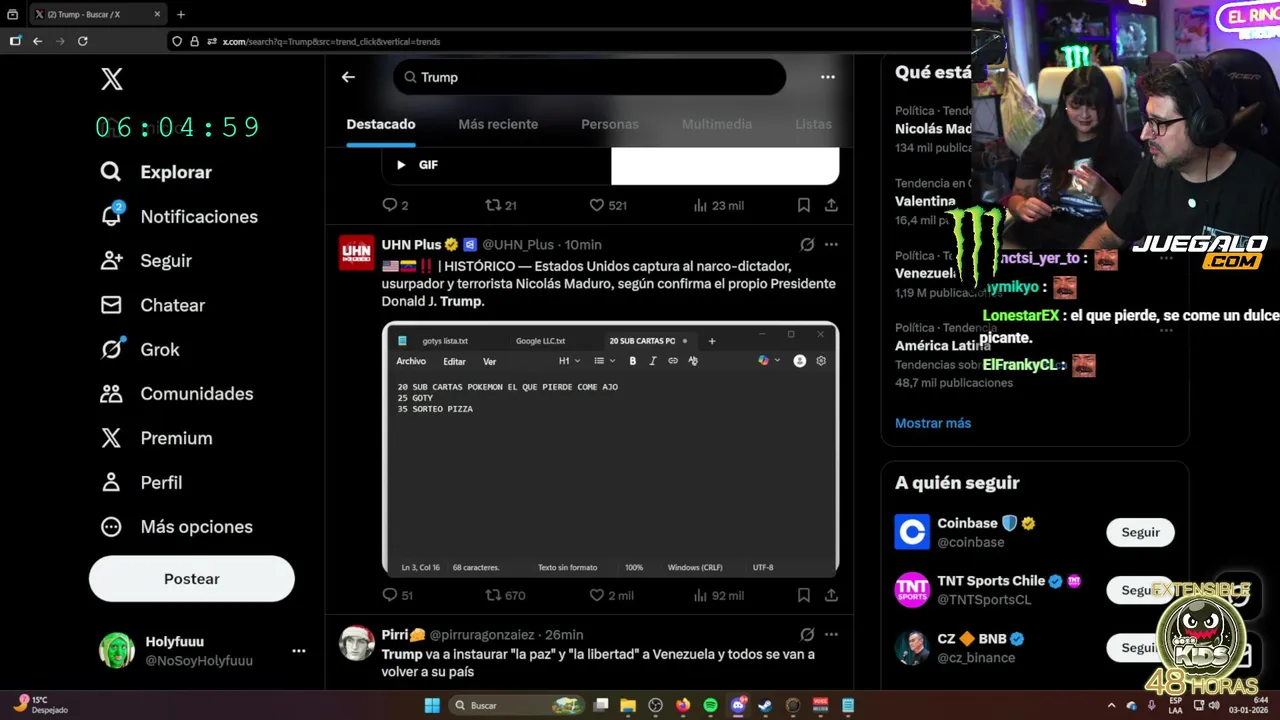Clear formatting in Notepad
1280x720 pixels.
[693, 361]
